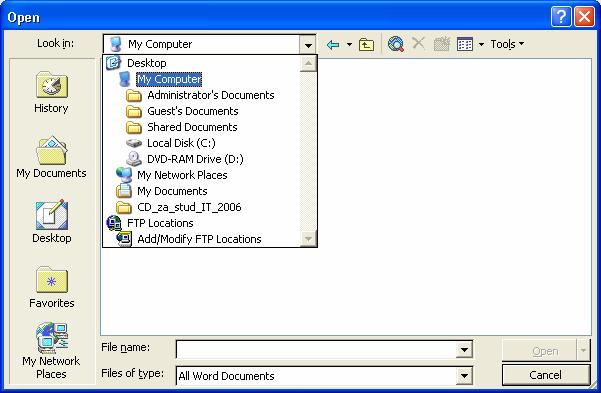Close the Open dialog with the X
Screen dimensions: 601x393
click(584, 17)
